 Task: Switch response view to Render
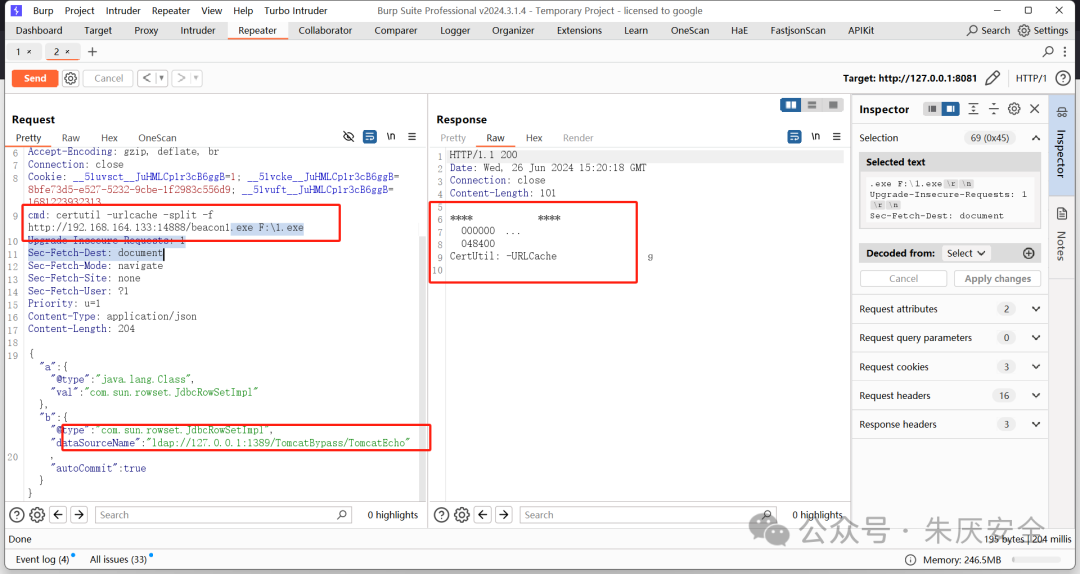coord(578,138)
